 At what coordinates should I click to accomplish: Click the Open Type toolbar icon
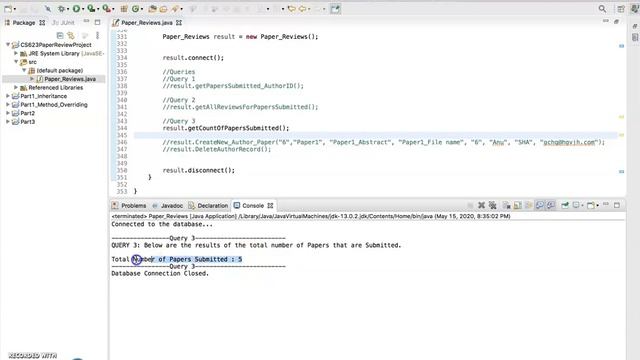pos(152,9)
